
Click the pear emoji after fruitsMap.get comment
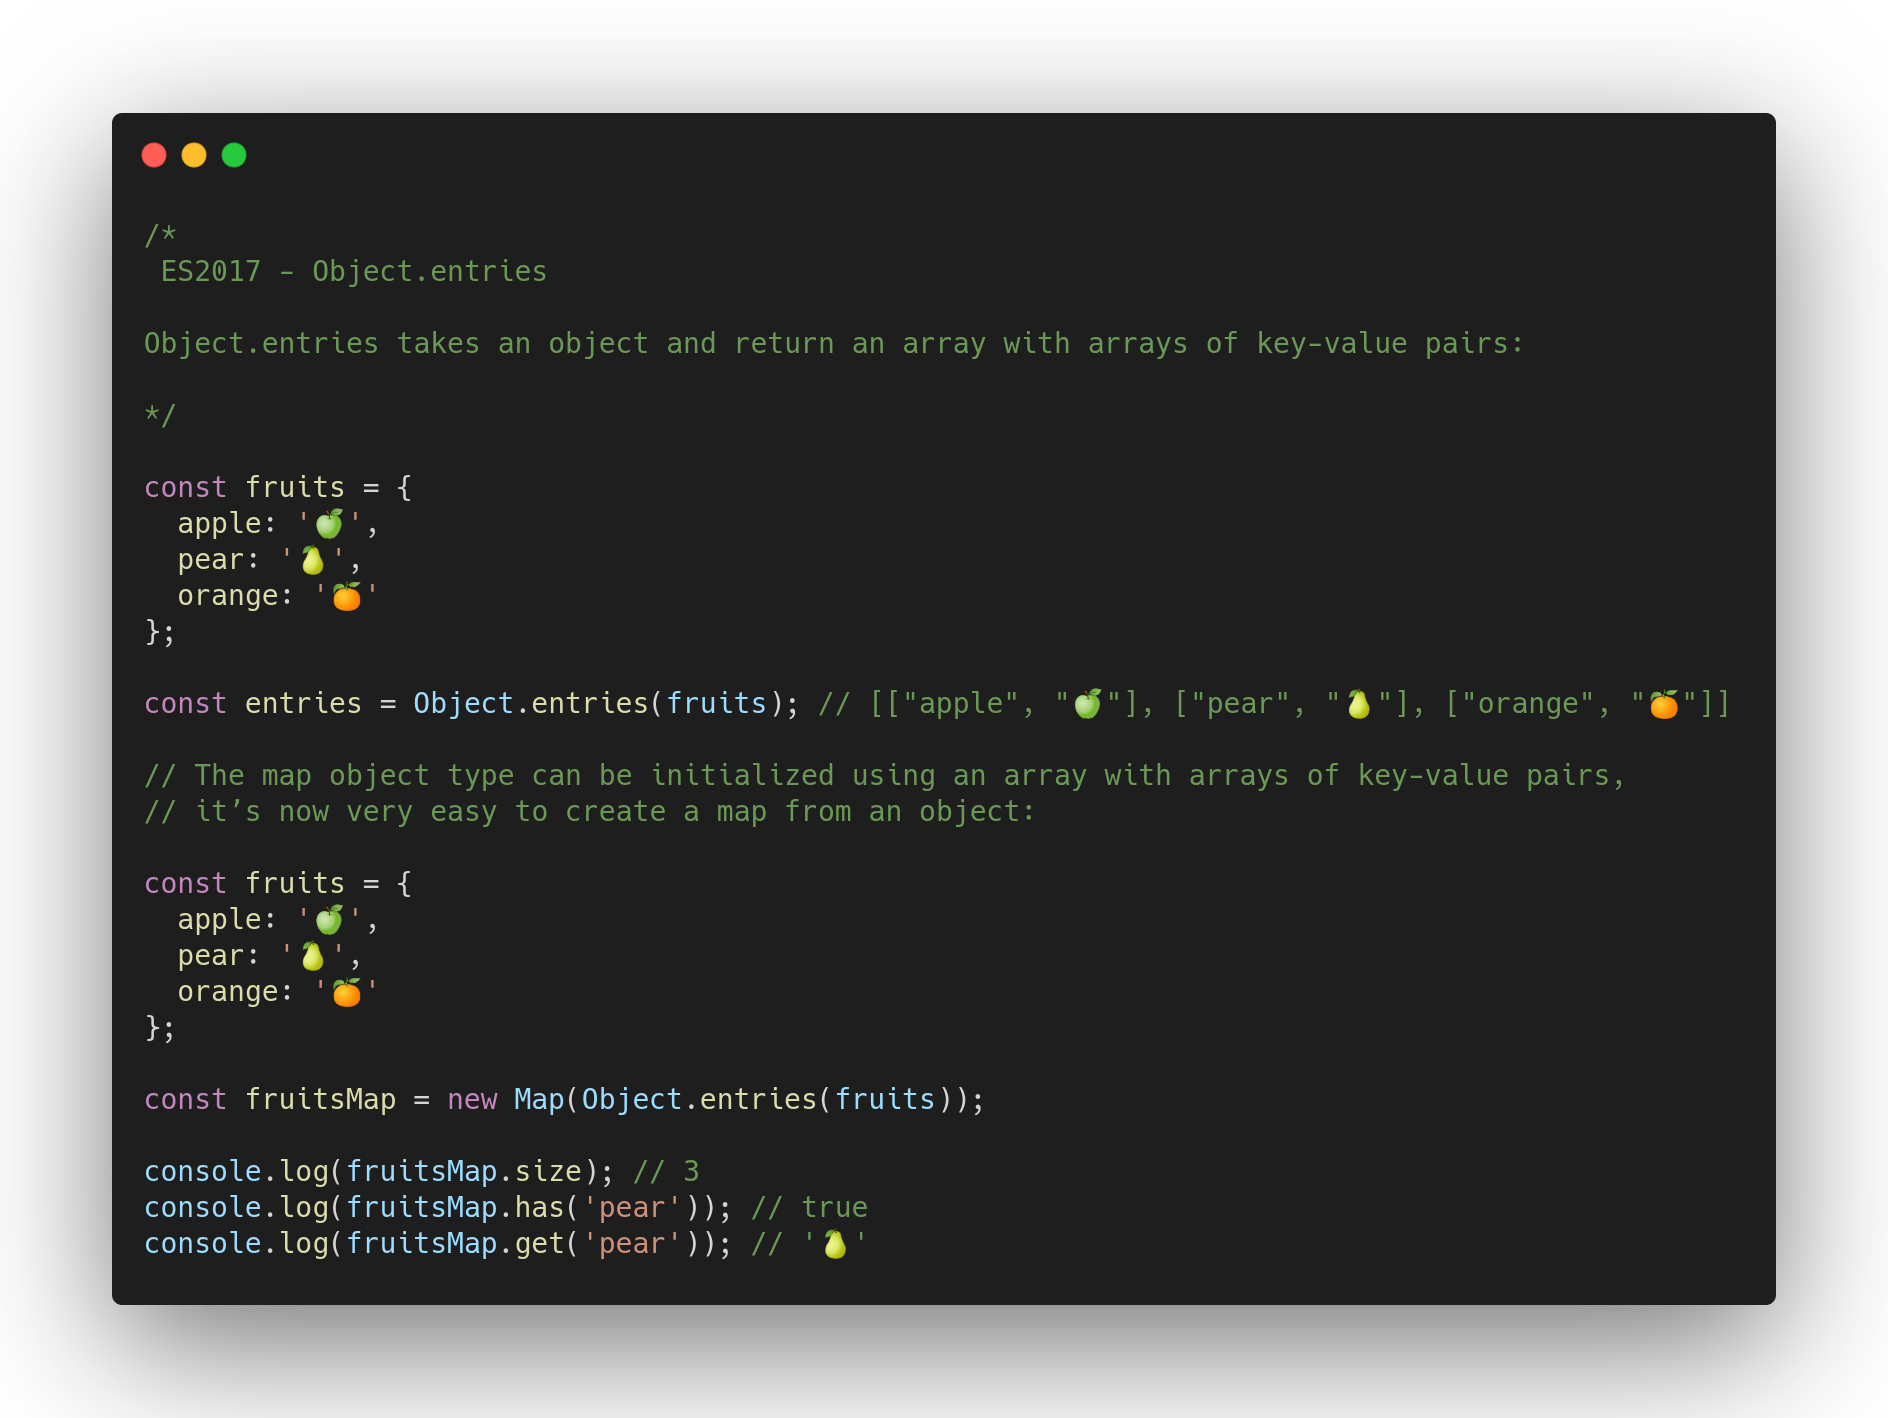pyautogui.click(x=836, y=1243)
